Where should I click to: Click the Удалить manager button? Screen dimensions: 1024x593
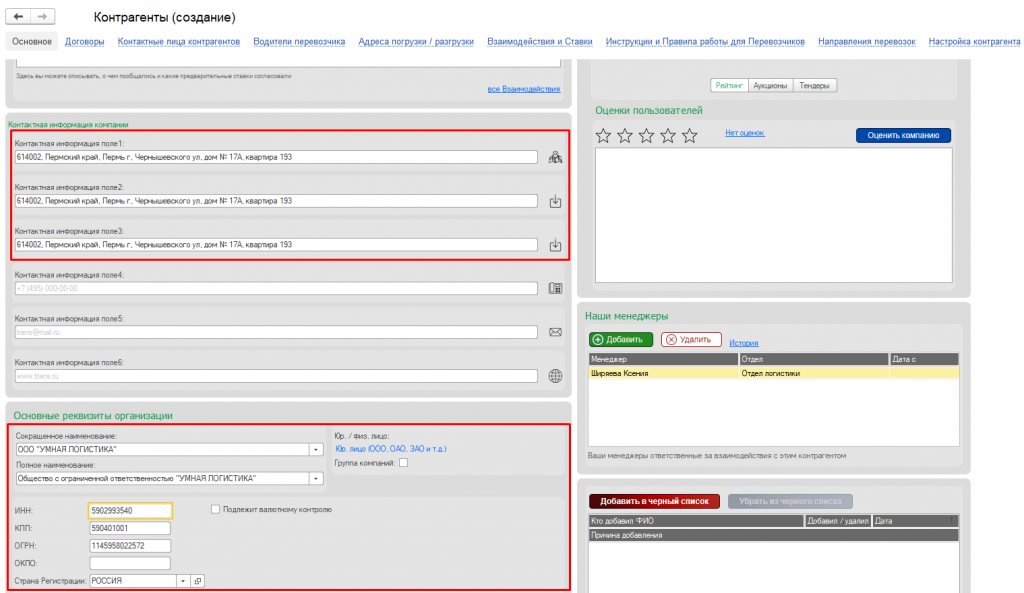(691, 340)
